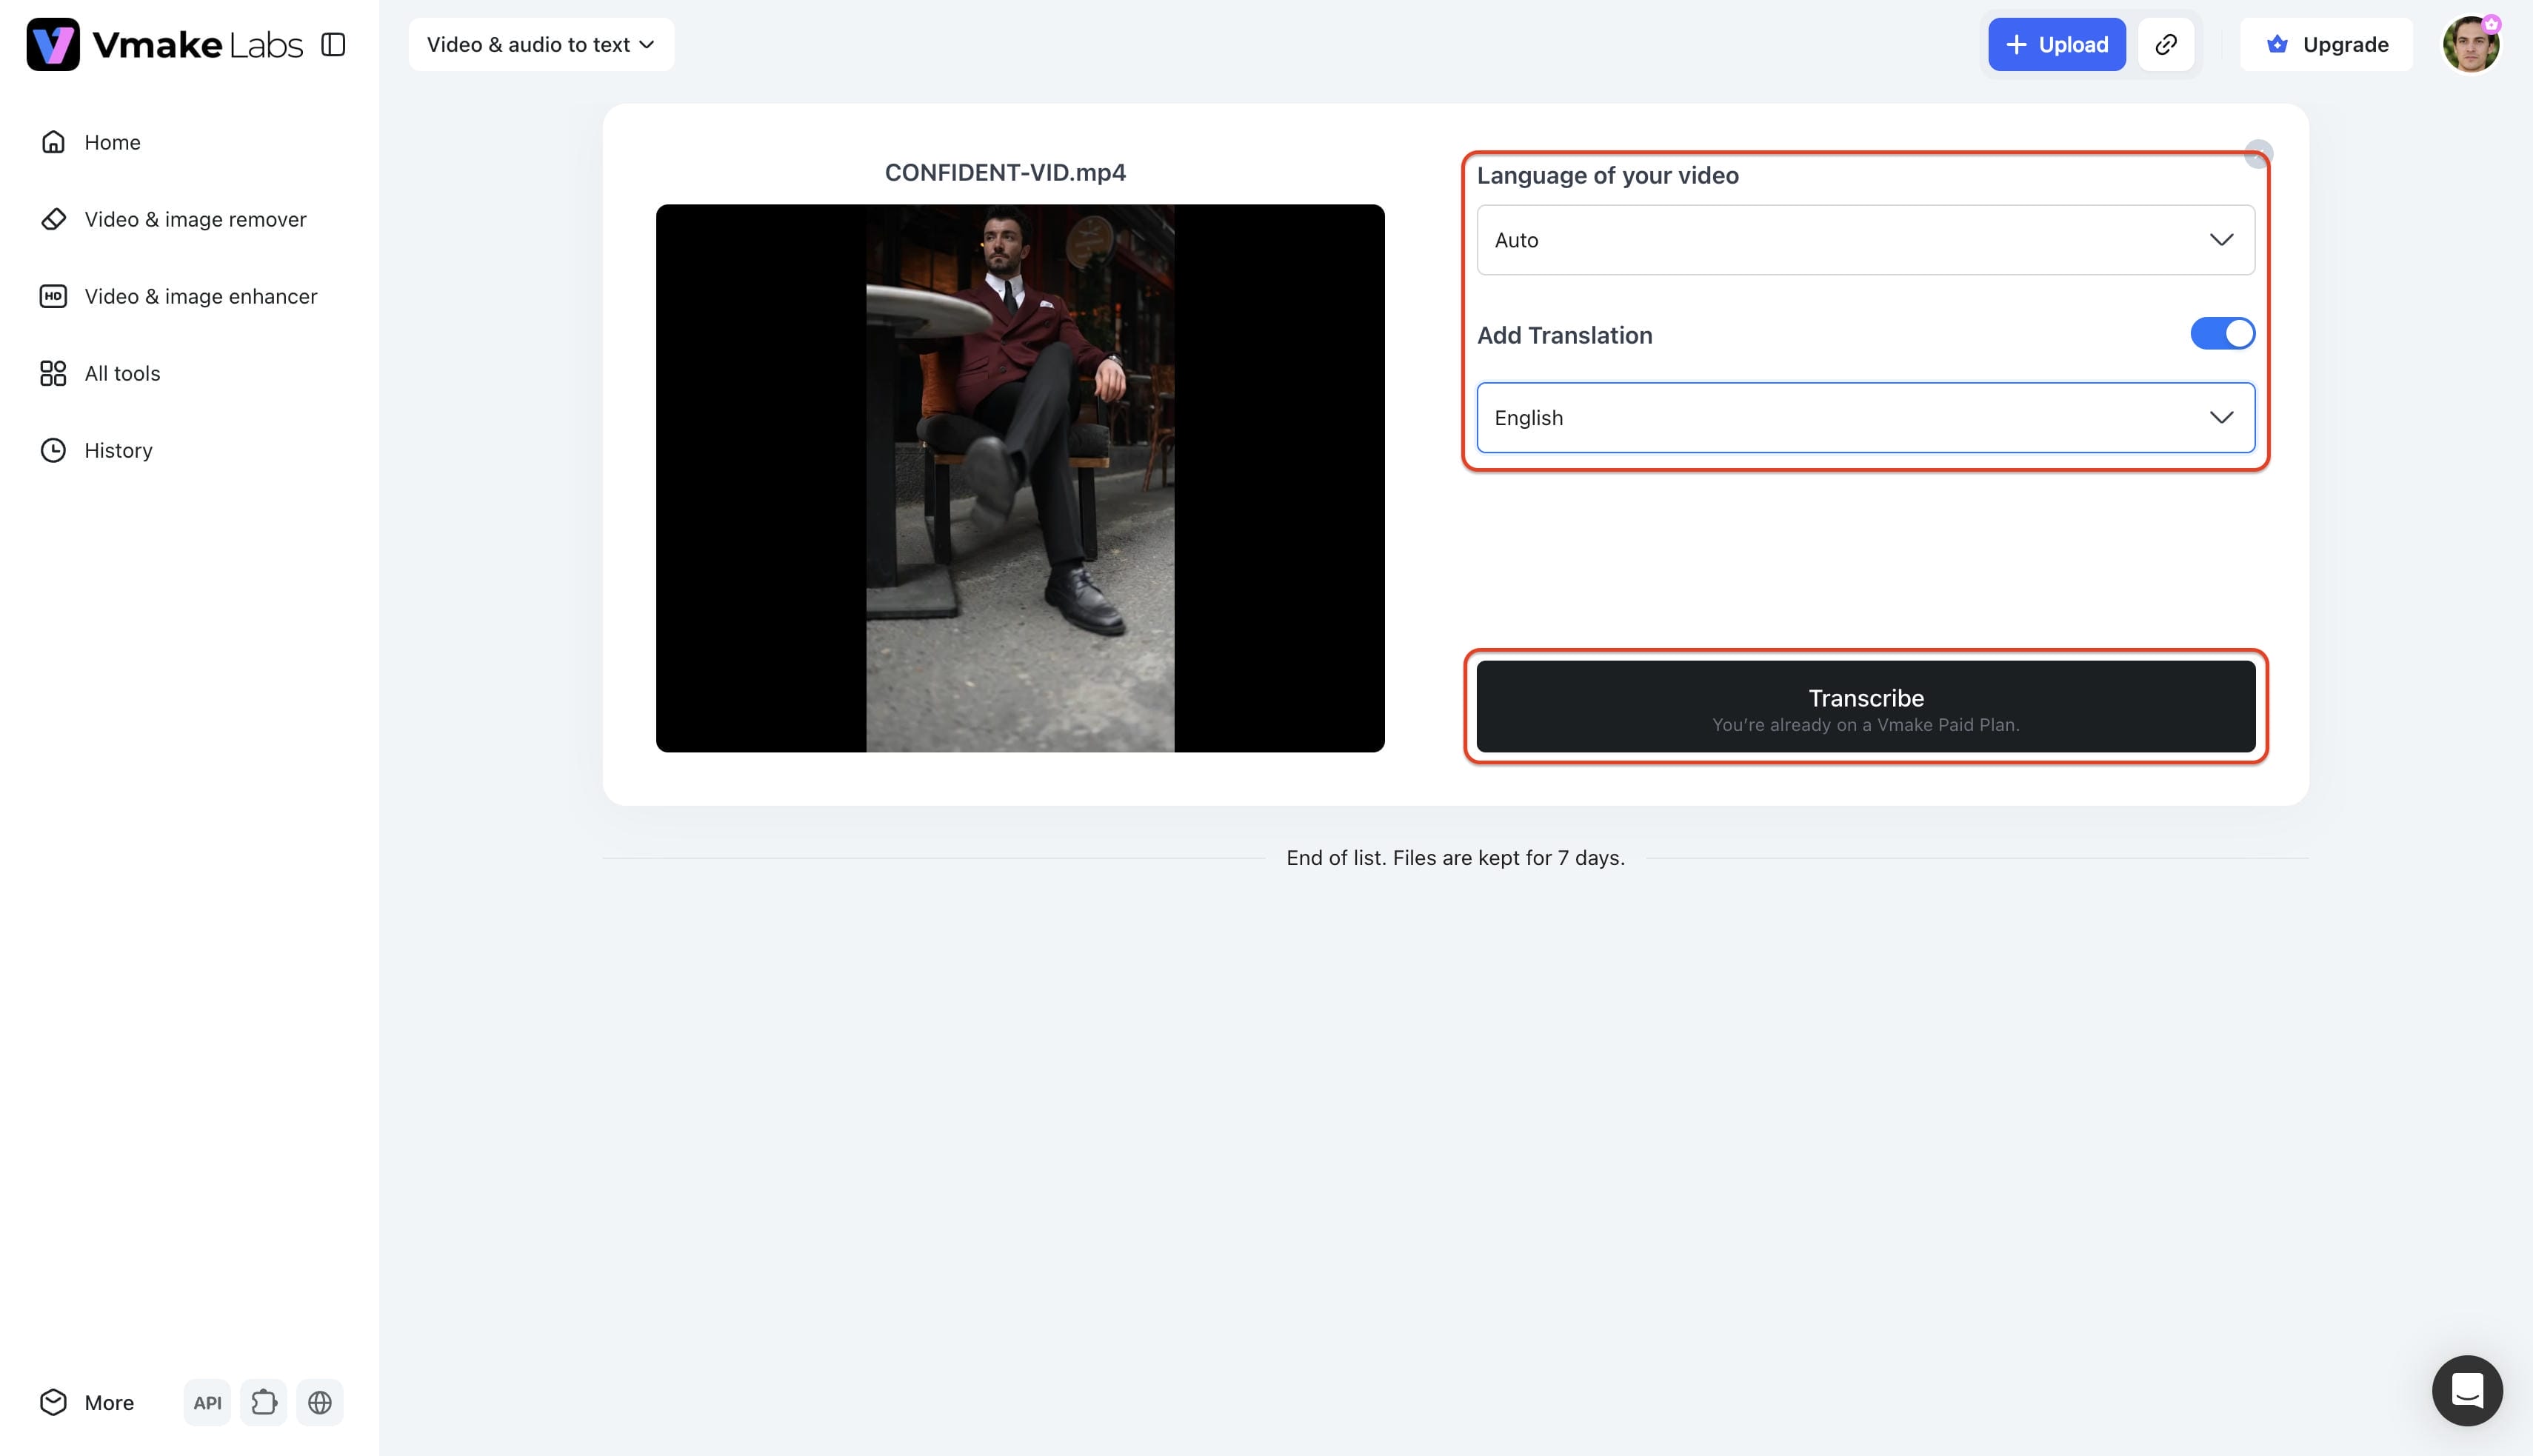Click the HD enhancer icon
This screenshot has width=2533, height=1456.
tap(53, 296)
